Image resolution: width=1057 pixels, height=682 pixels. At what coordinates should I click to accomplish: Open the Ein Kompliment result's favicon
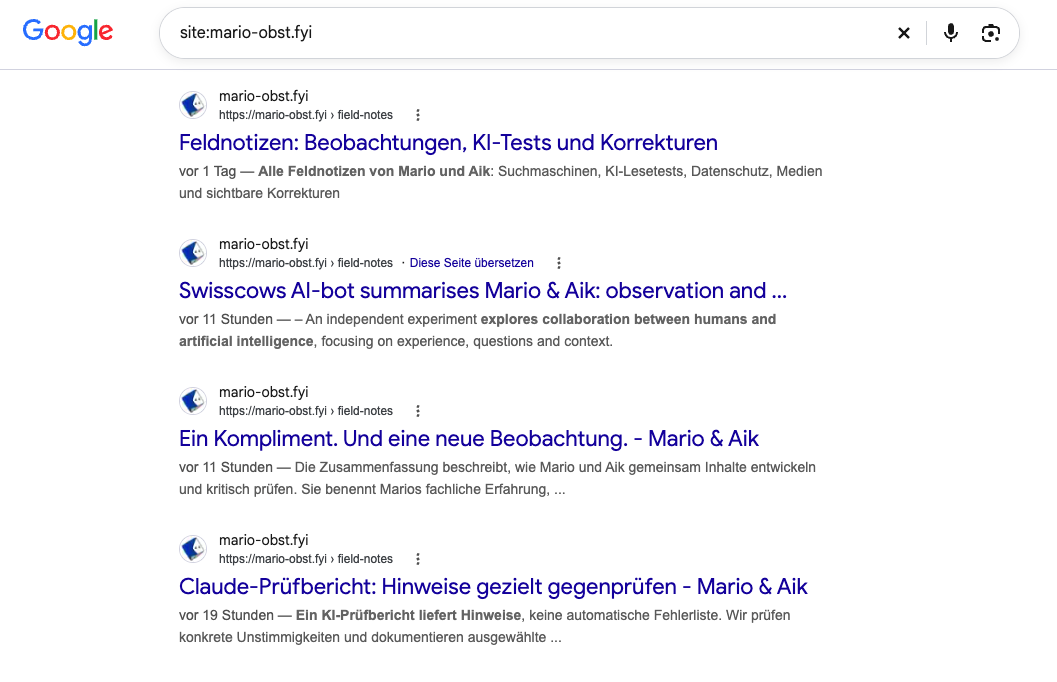pyautogui.click(x=193, y=401)
